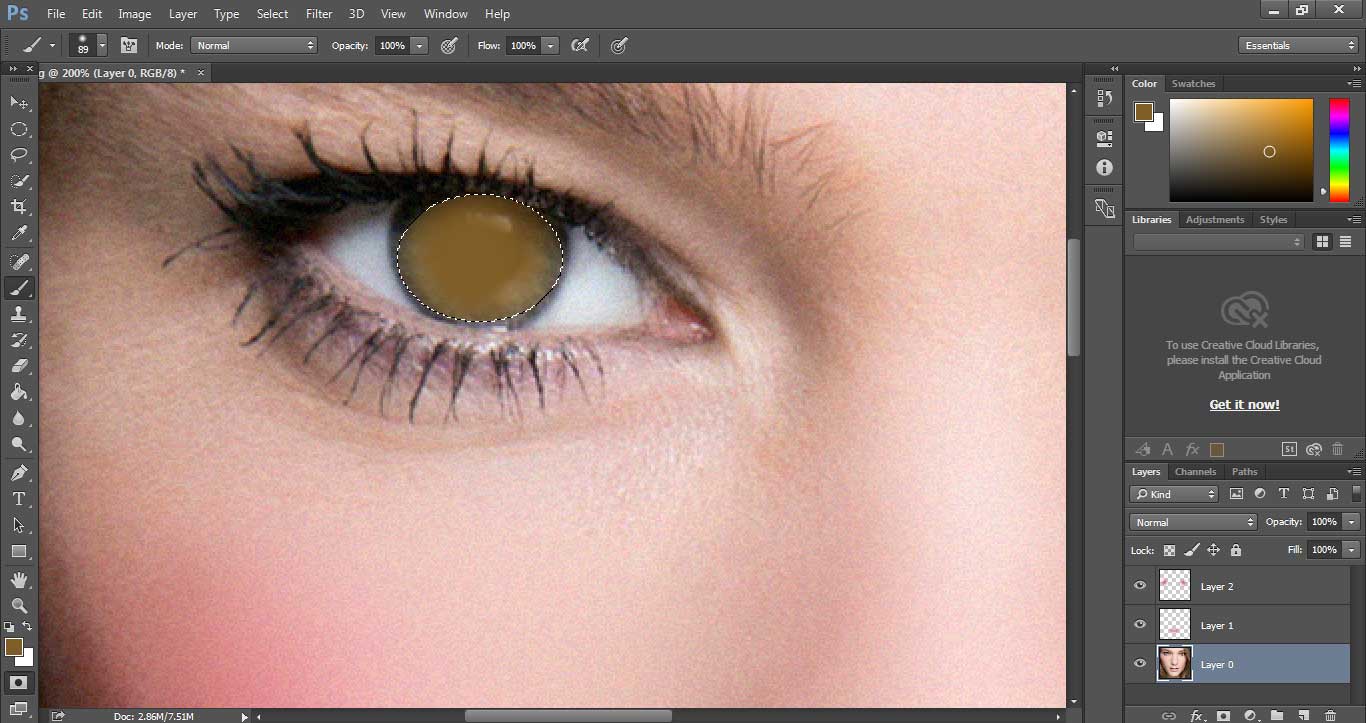Open the layer filter Kind dropdown
1366x723 pixels.
tap(1174, 494)
